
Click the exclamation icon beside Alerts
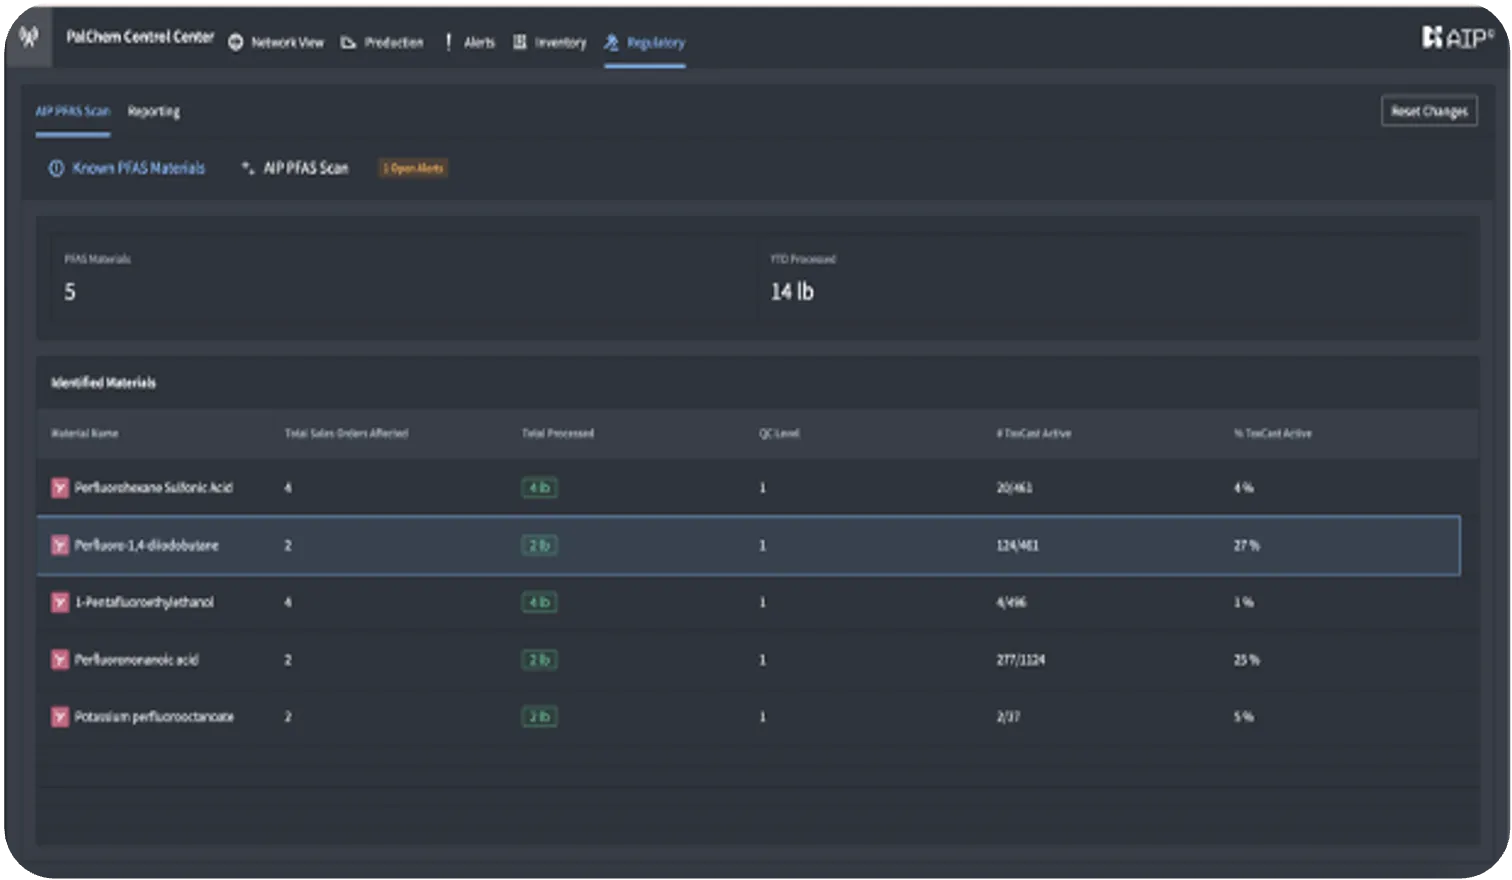tap(448, 42)
